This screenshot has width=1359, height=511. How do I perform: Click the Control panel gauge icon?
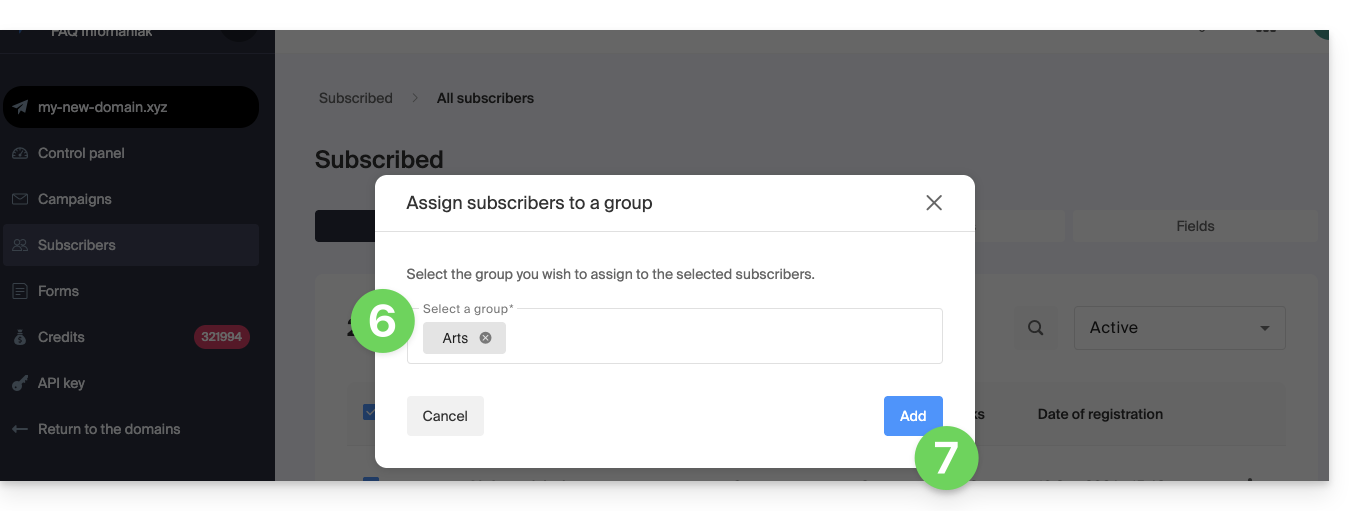20,153
